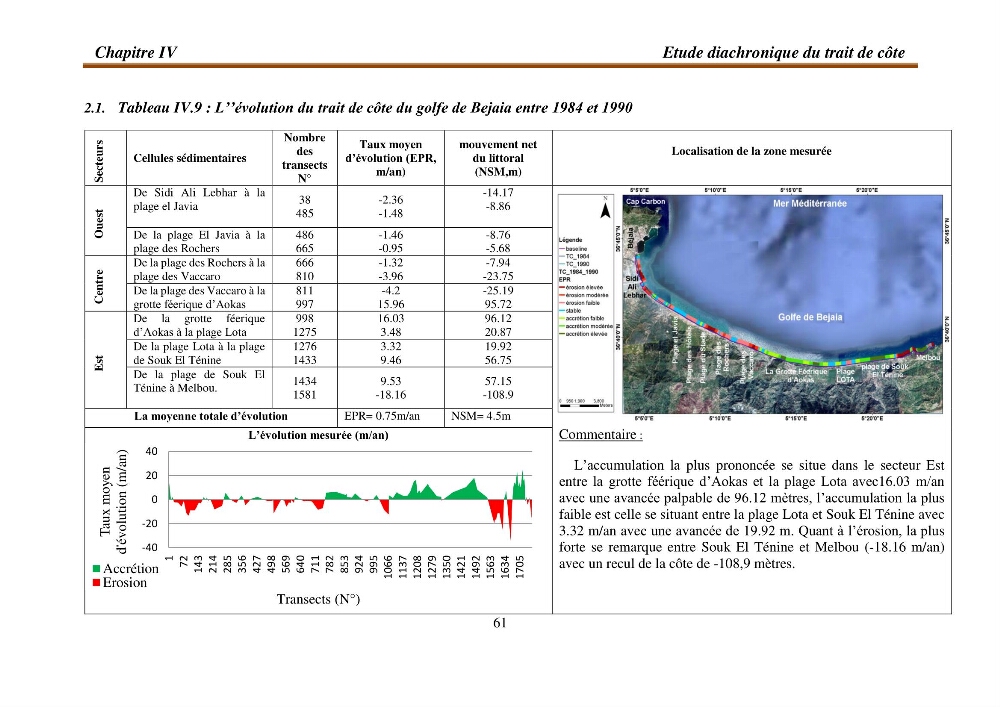The height and width of the screenshot is (707, 1000).
Task: Click the green Accrétion legend square
Action: click(x=96, y=569)
